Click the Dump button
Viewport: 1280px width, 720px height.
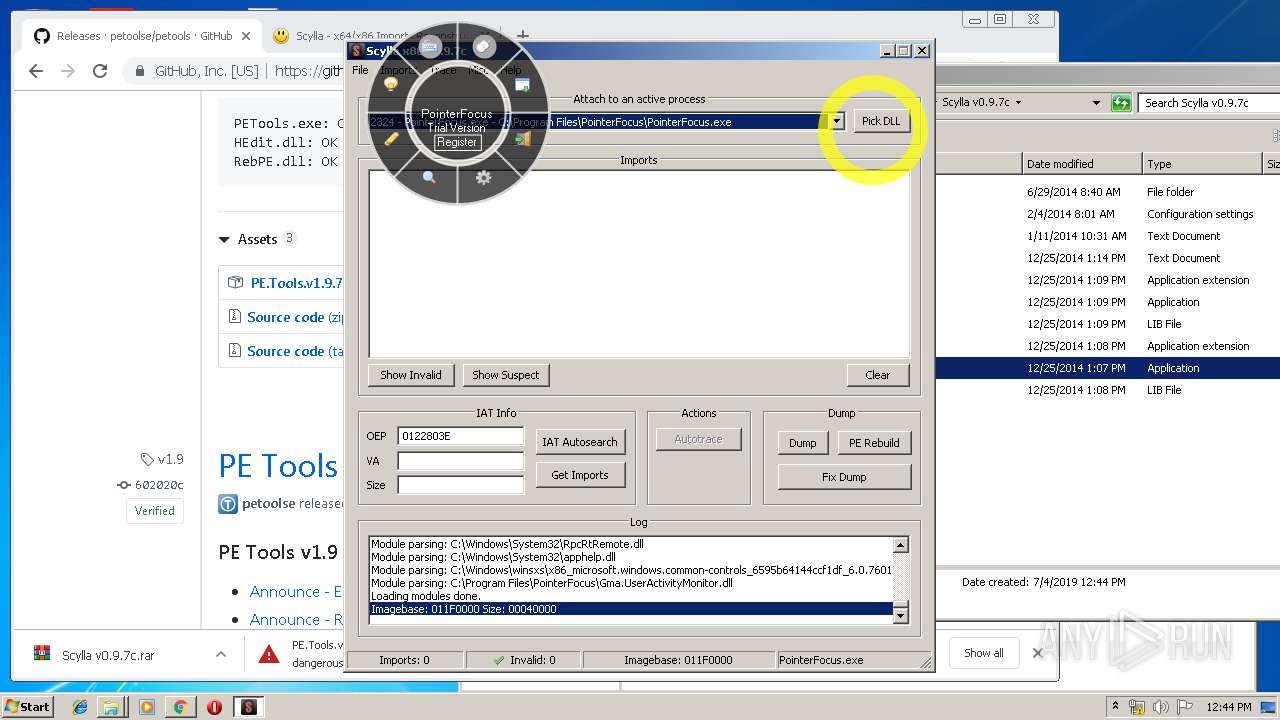click(803, 443)
